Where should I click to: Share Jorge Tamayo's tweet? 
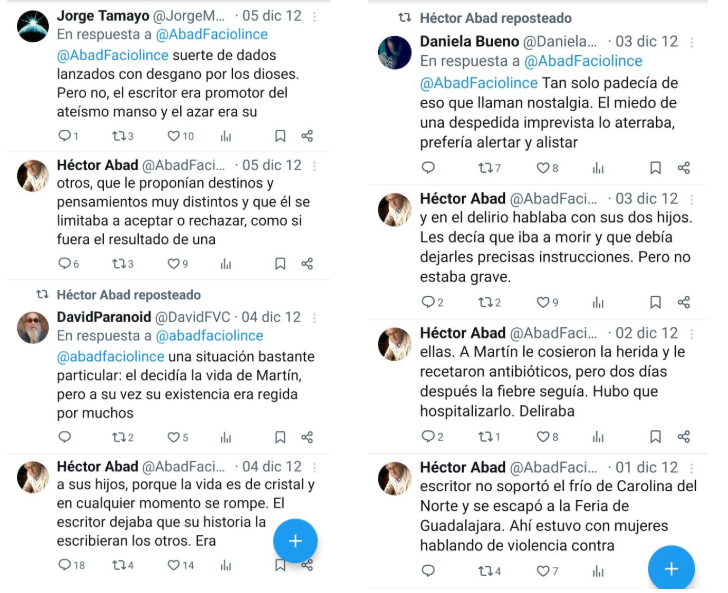pos(307,136)
